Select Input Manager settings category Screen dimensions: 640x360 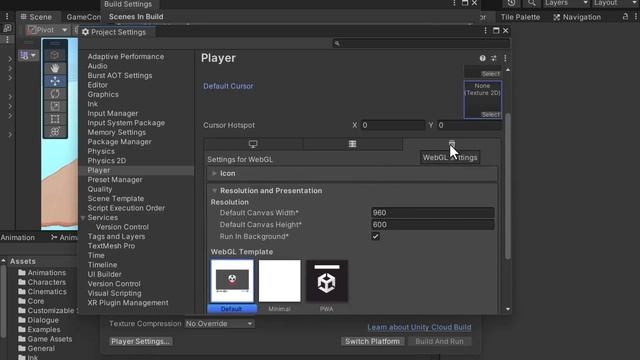[x=113, y=113]
